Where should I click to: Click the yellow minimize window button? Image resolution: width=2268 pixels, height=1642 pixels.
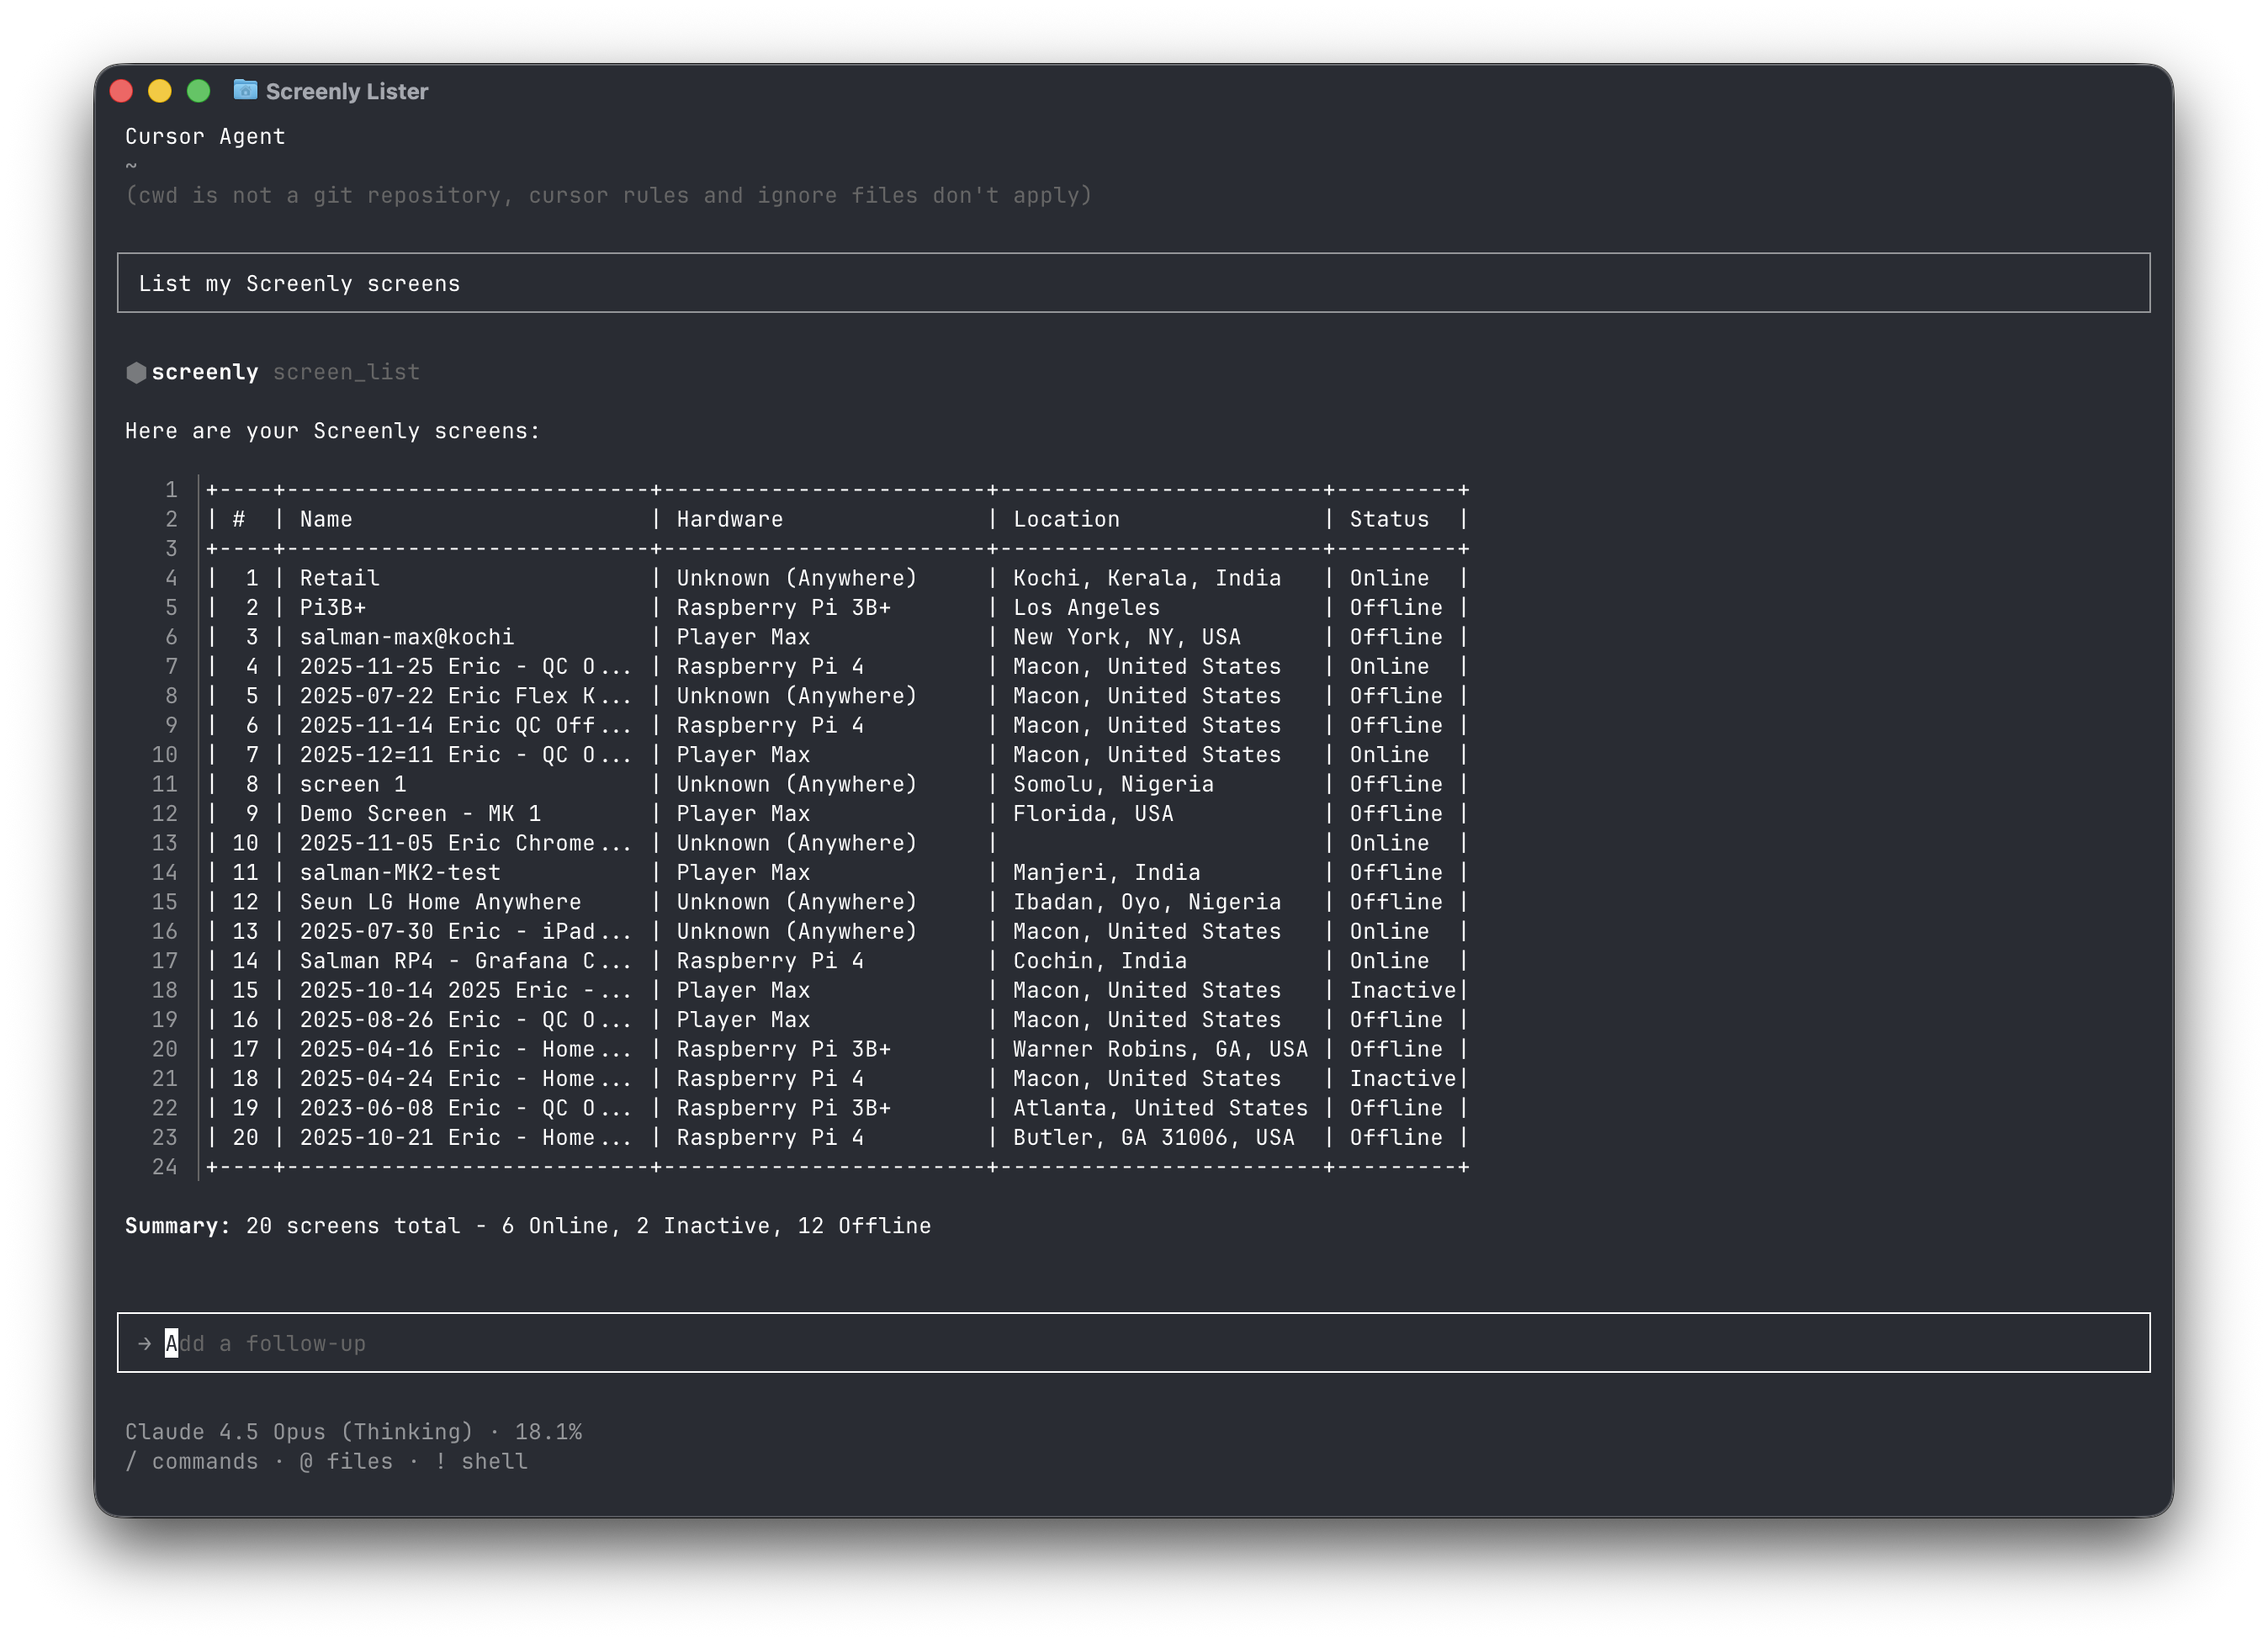point(160,91)
